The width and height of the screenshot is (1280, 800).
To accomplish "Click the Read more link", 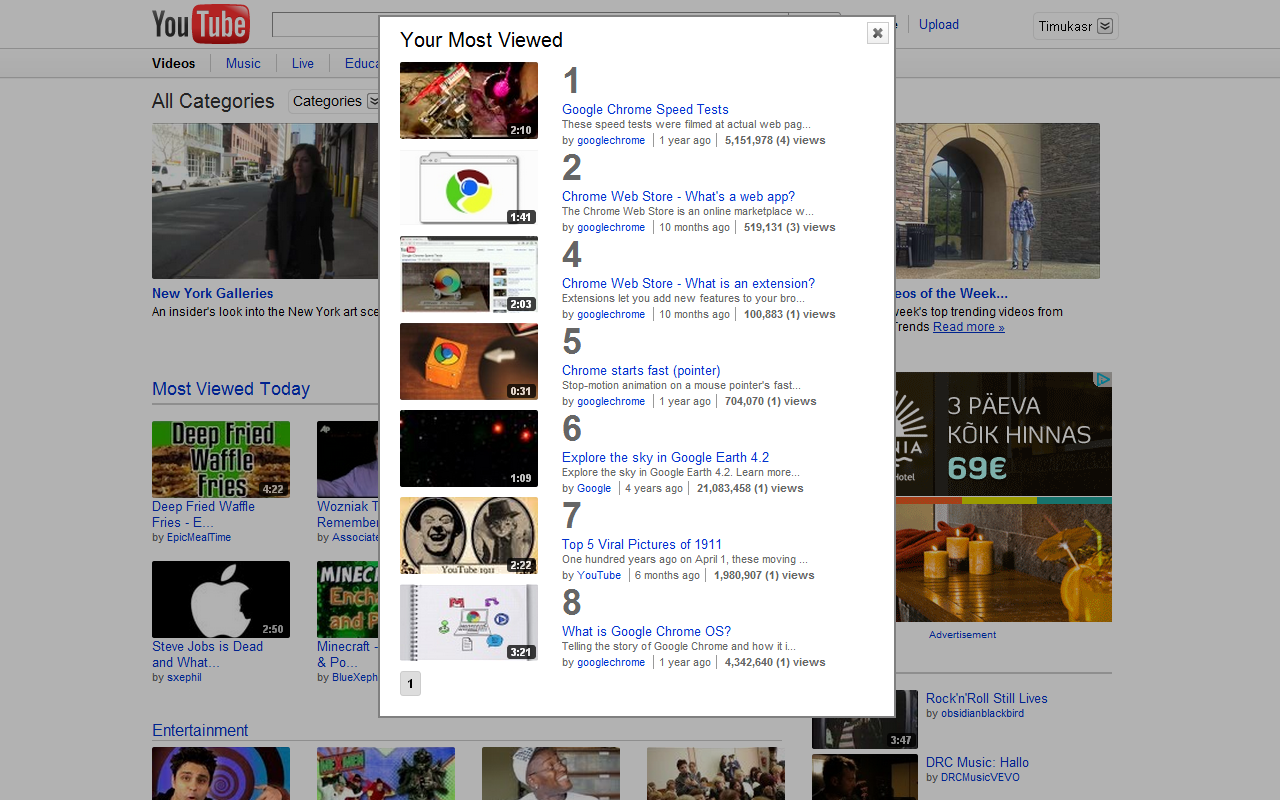I will (969, 327).
